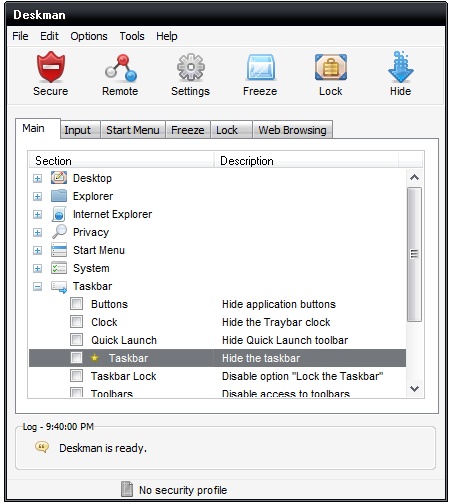Select the Internet Explorer section icon
This screenshot has height=504, width=454.
point(59,214)
